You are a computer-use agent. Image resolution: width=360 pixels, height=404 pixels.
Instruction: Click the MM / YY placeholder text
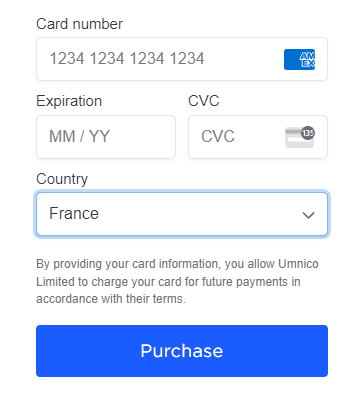coord(79,136)
